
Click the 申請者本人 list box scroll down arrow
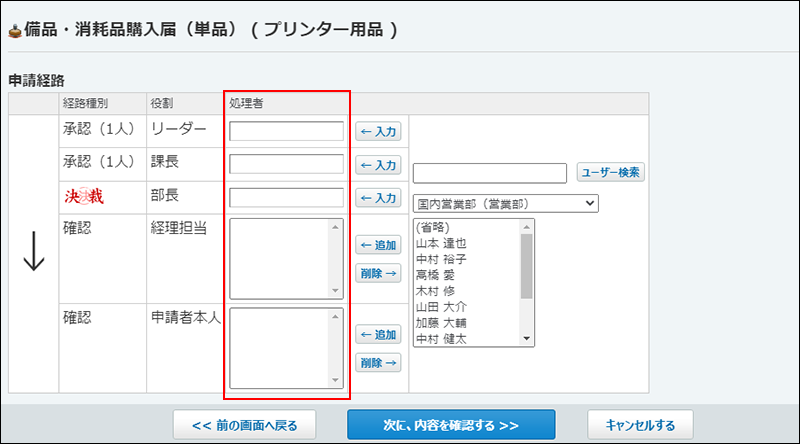click(335, 380)
